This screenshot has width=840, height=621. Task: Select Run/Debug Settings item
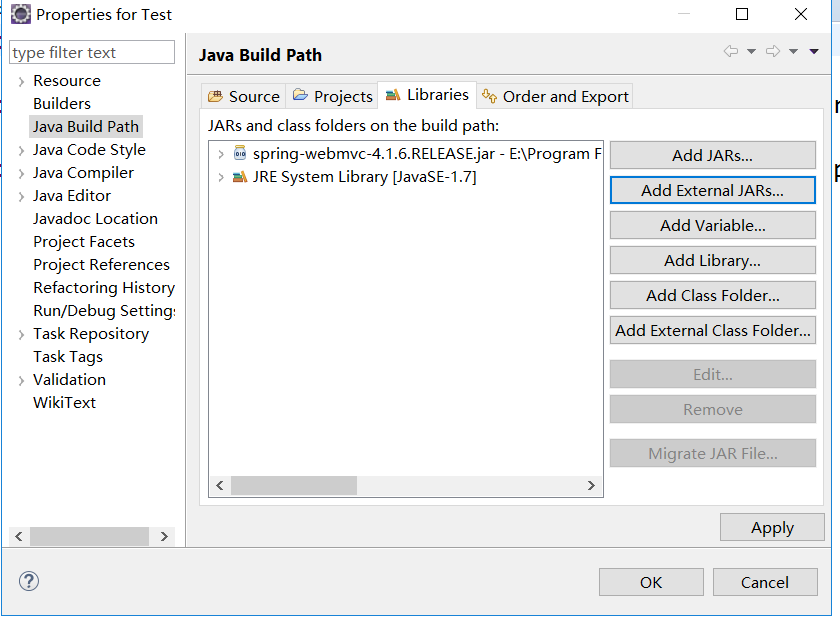[x=104, y=311]
